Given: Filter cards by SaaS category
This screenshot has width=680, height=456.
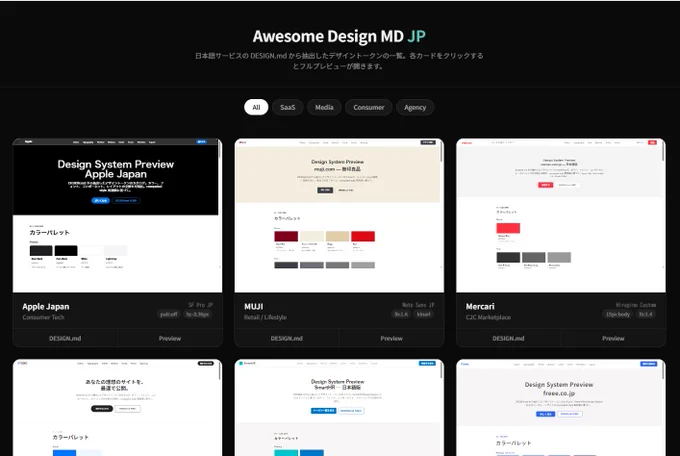Looking at the screenshot, I should pos(287,107).
